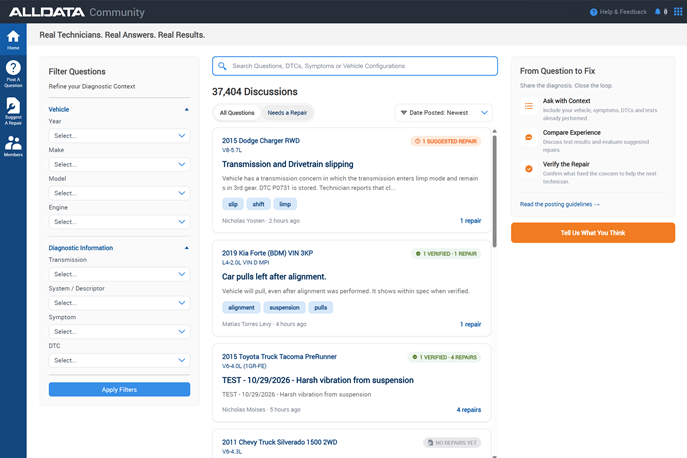Click the discussions list scrollbar thumb
The width and height of the screenshot is (687, 458).
(495, 191)
